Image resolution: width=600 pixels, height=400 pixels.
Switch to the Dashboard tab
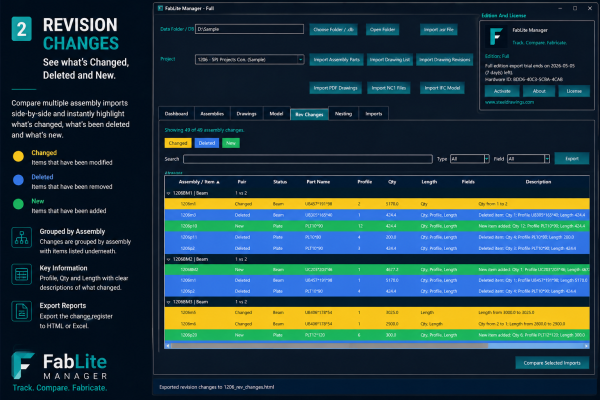(x=176, y=114)
